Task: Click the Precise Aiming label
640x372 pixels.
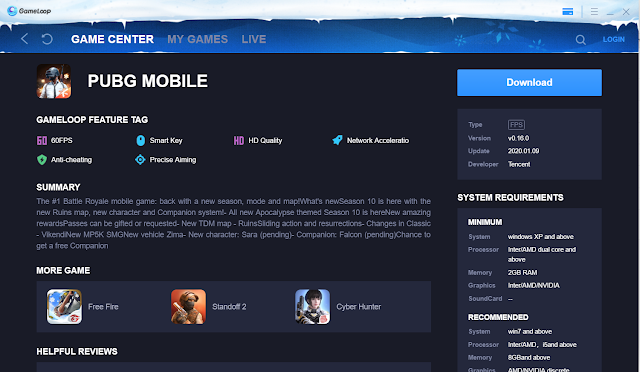Action: (173, 160)
